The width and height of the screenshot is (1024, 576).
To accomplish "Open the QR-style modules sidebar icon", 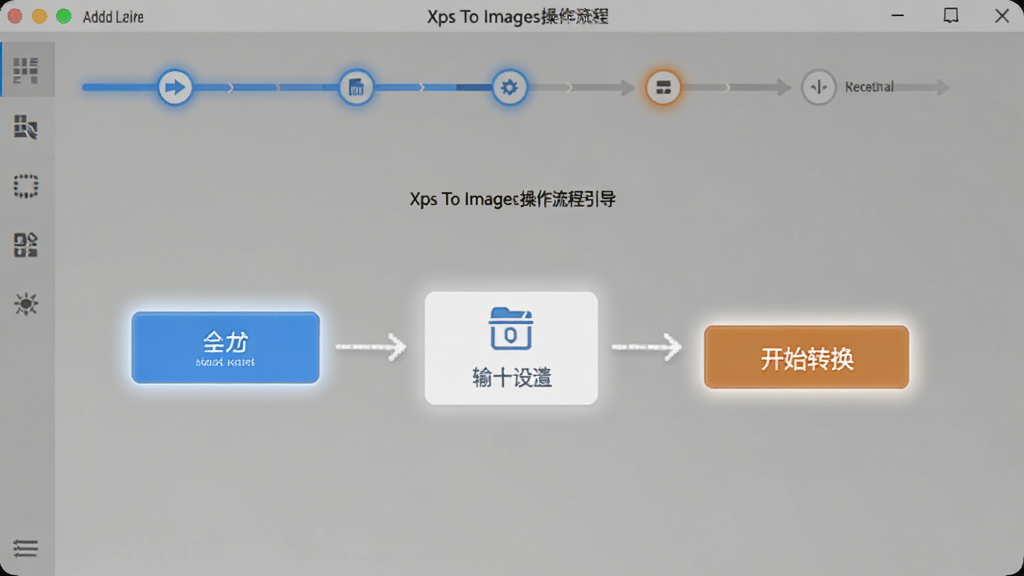I will click(x=26, y=245).
